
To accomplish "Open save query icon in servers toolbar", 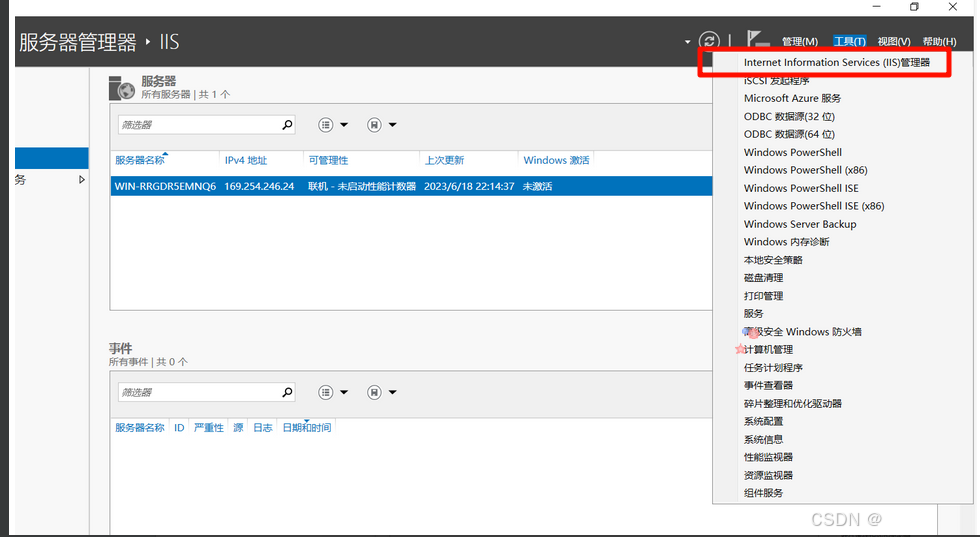I will tap(374, 124).
